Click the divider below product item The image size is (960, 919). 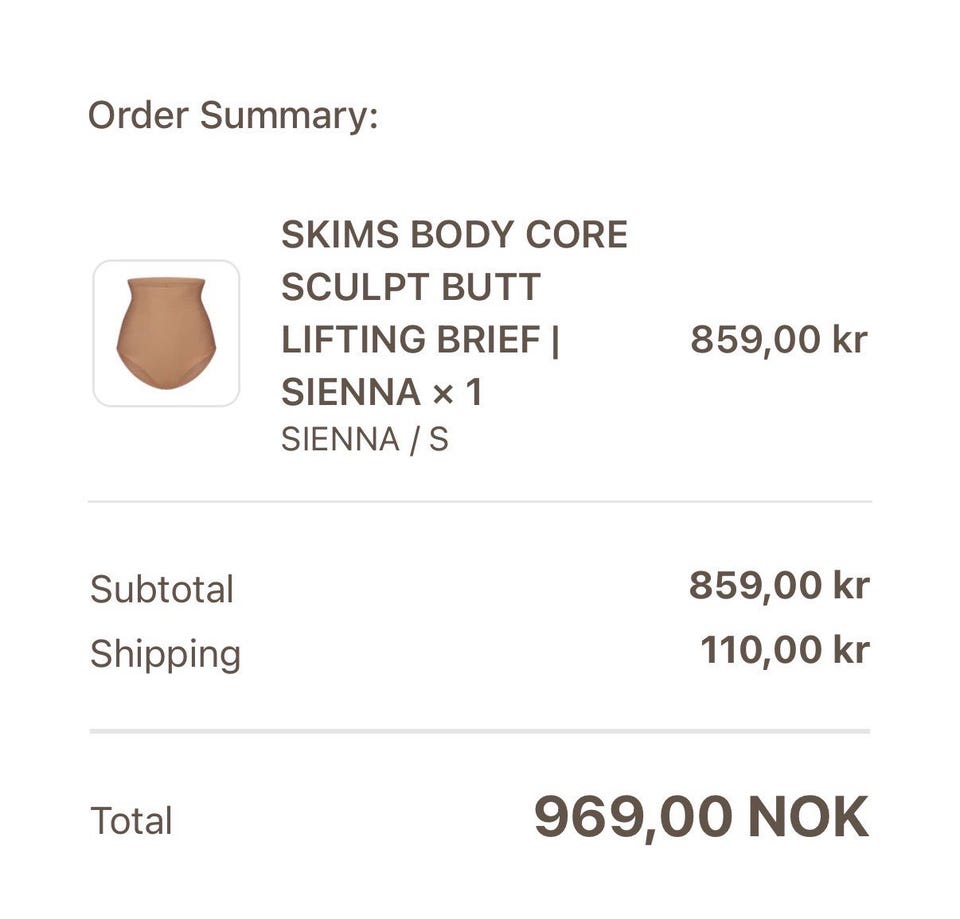(479, 501)
